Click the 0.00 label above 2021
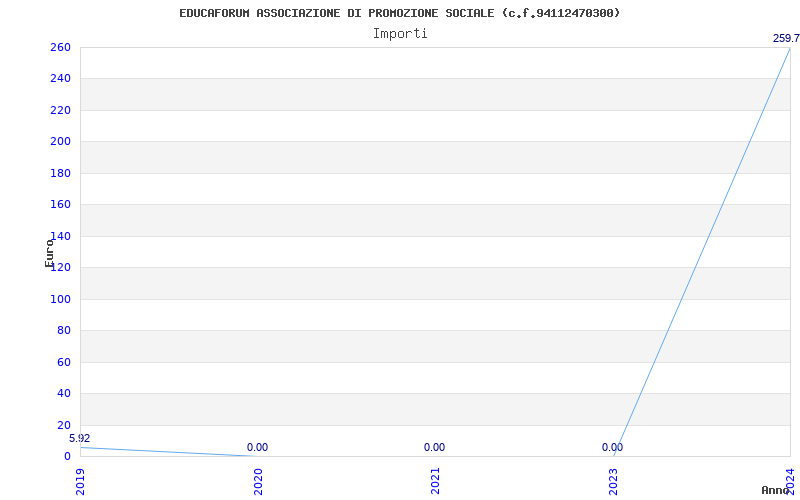The image size is (800, 500). pyautogui.click(x=434, y=447)
